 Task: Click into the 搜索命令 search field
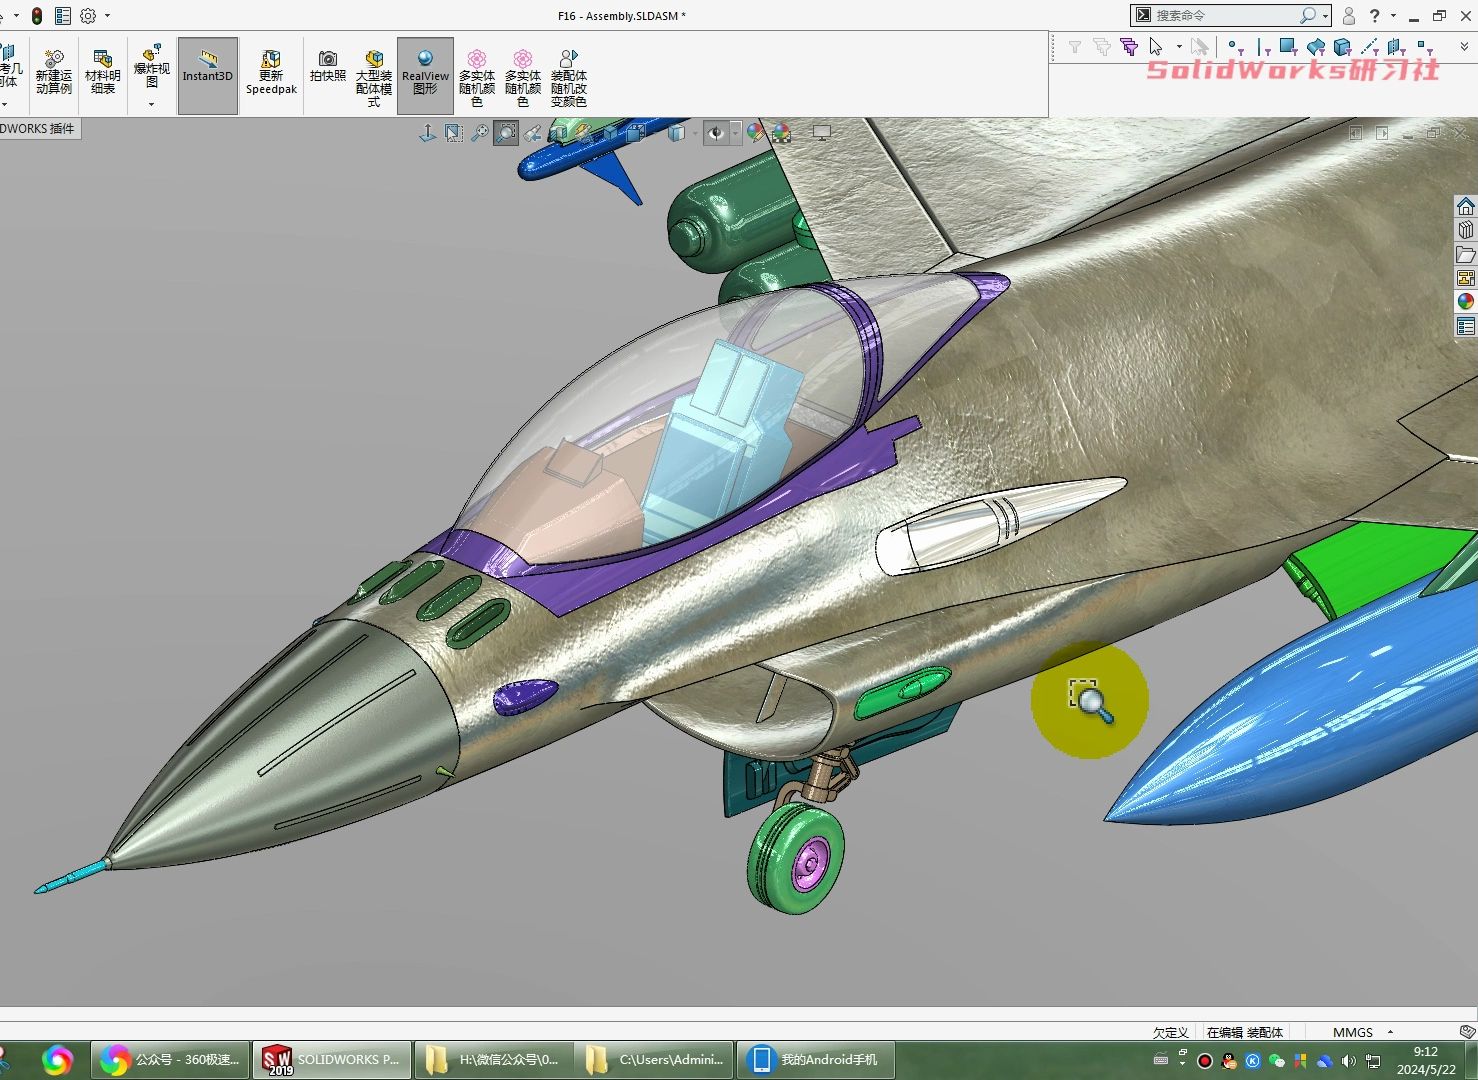coord(1224,15)
